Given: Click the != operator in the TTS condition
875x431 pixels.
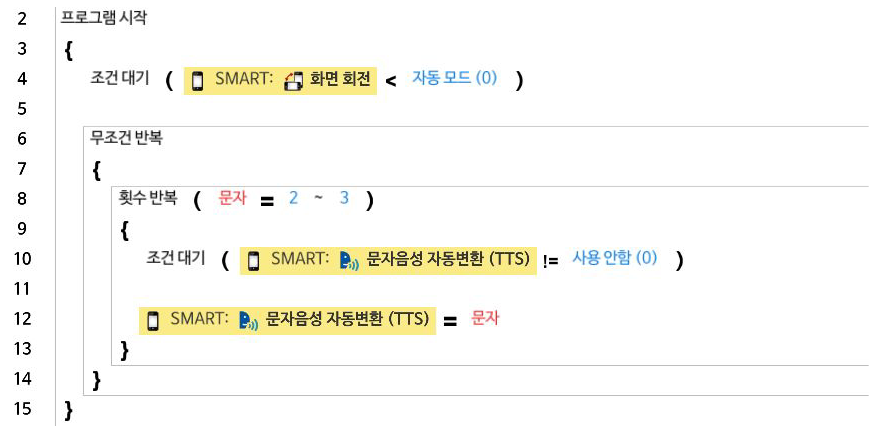Looking at the screenshot, I should tap(551, 260).
